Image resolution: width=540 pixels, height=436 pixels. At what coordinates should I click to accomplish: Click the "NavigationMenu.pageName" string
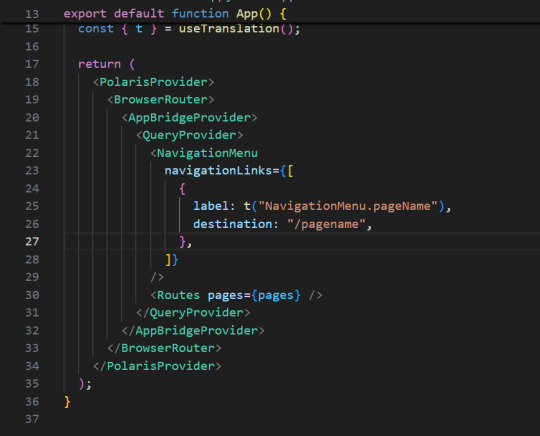348,206
